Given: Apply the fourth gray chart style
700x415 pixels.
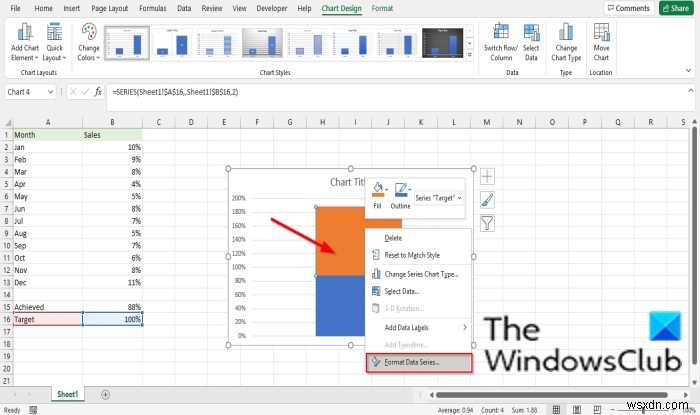Looking at the screenshot, I should pyautogui.click(x=262, y=43).
